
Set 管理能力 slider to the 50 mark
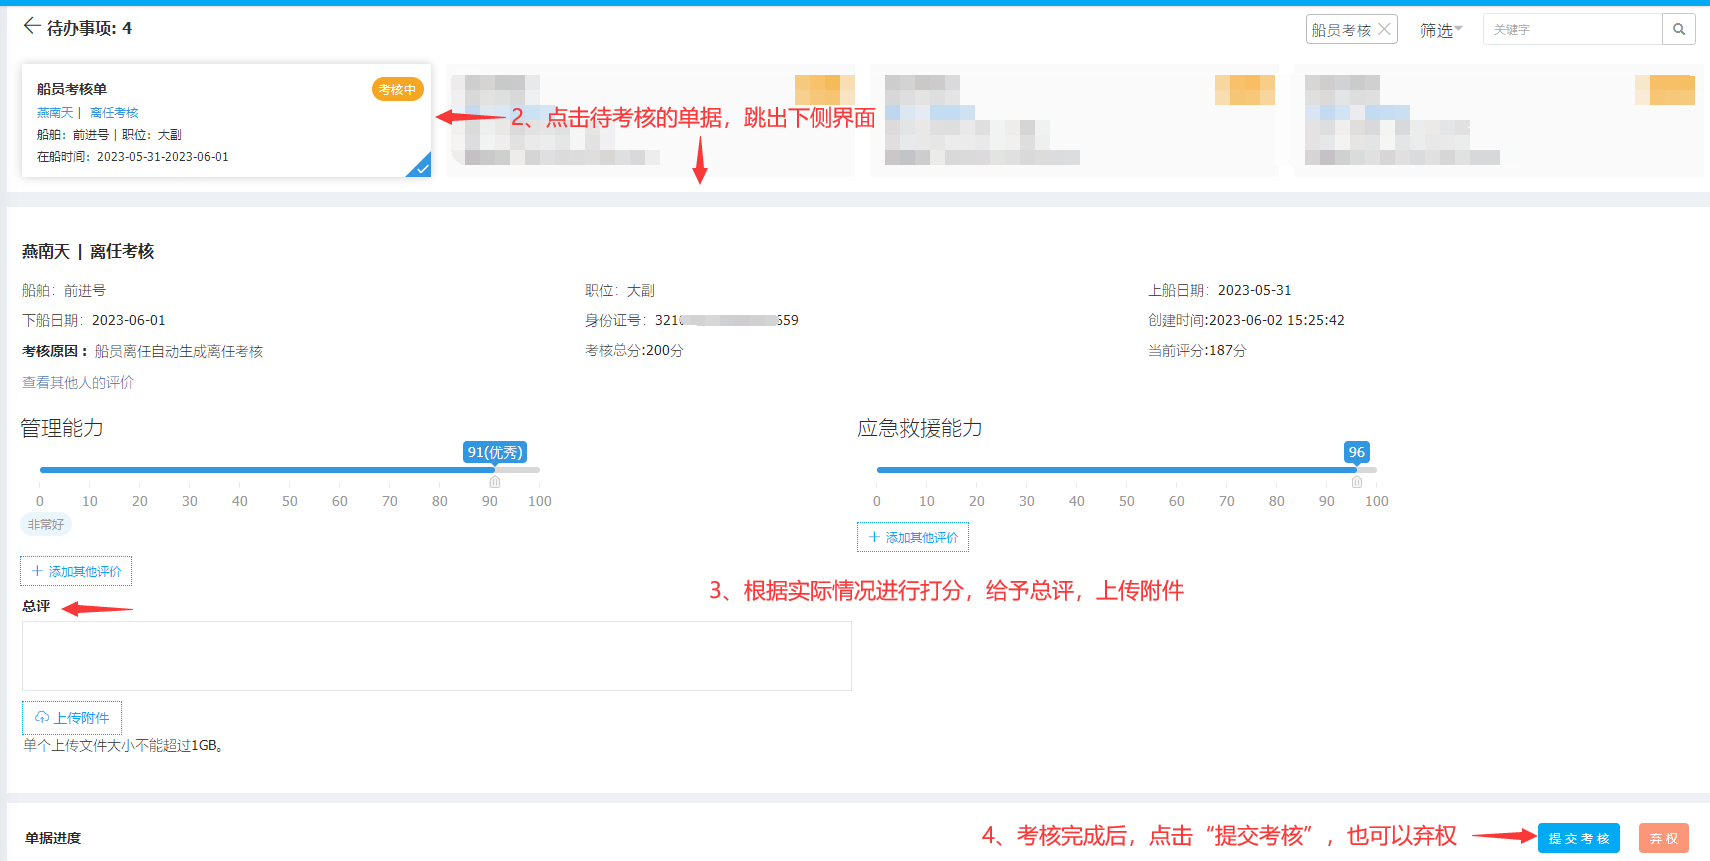(x=290, y=469)
